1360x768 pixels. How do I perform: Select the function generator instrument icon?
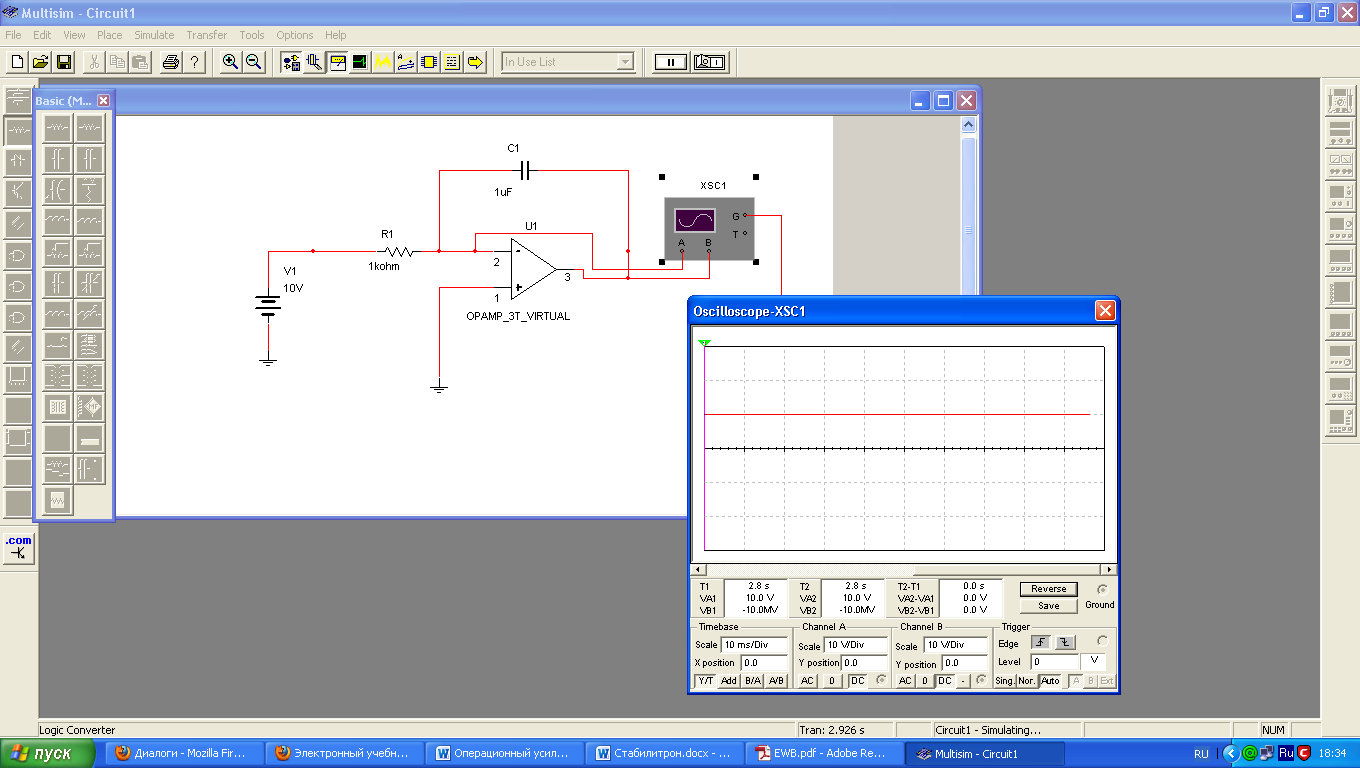[x=1340, y=133]
